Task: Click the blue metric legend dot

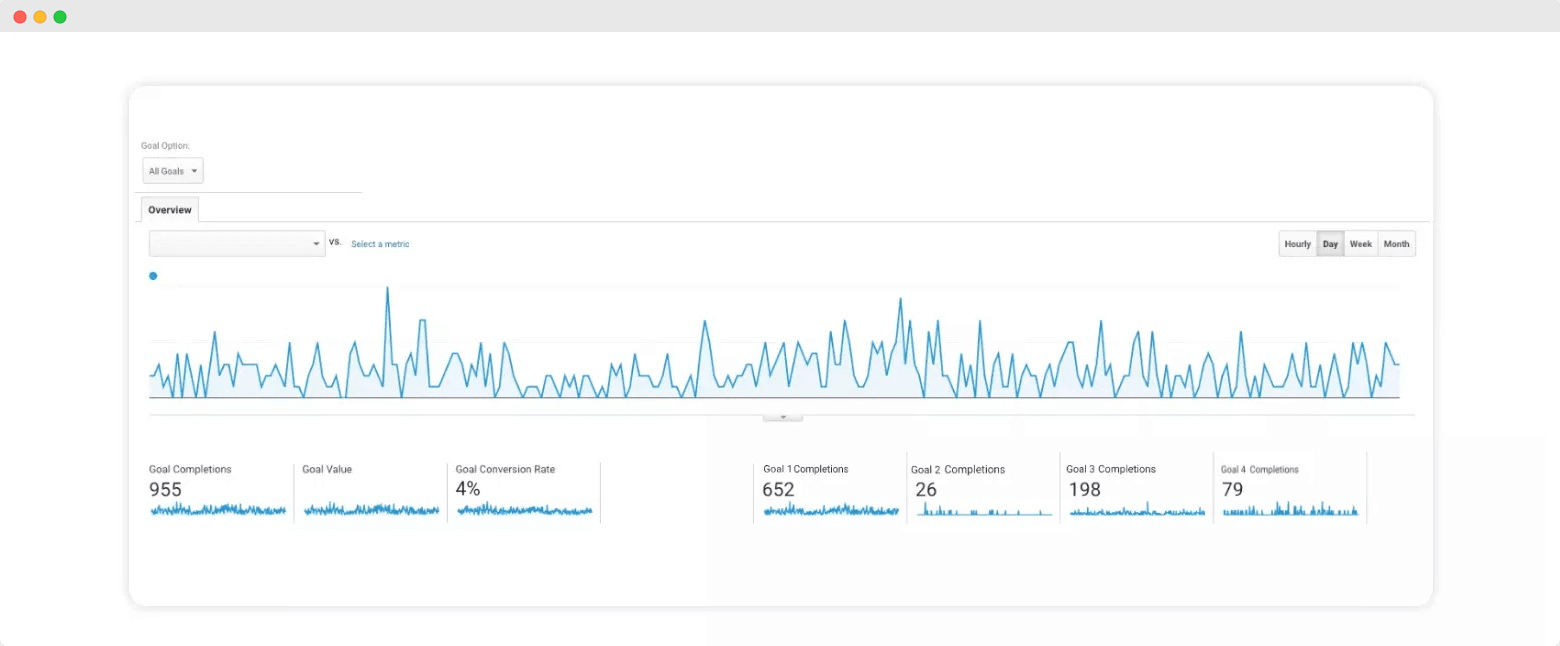Action: click(153, 276)
